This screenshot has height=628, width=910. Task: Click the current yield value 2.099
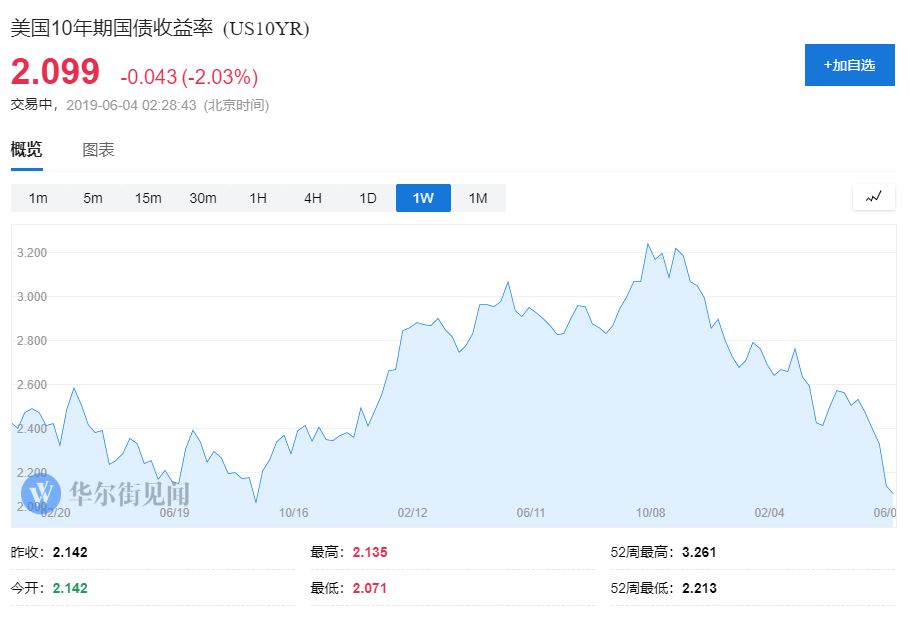(x=55, y=72)
